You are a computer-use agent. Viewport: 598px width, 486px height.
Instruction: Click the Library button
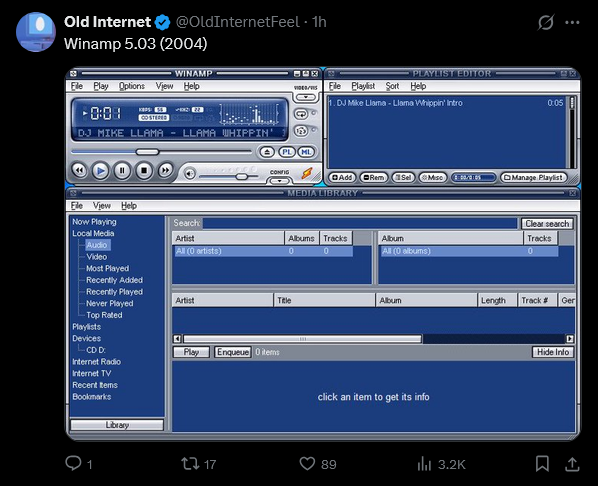pos(117,425)
